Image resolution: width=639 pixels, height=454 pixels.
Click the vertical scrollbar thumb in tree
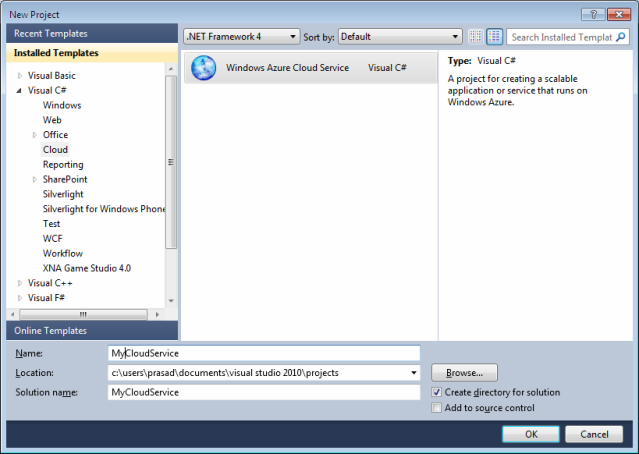171,162
